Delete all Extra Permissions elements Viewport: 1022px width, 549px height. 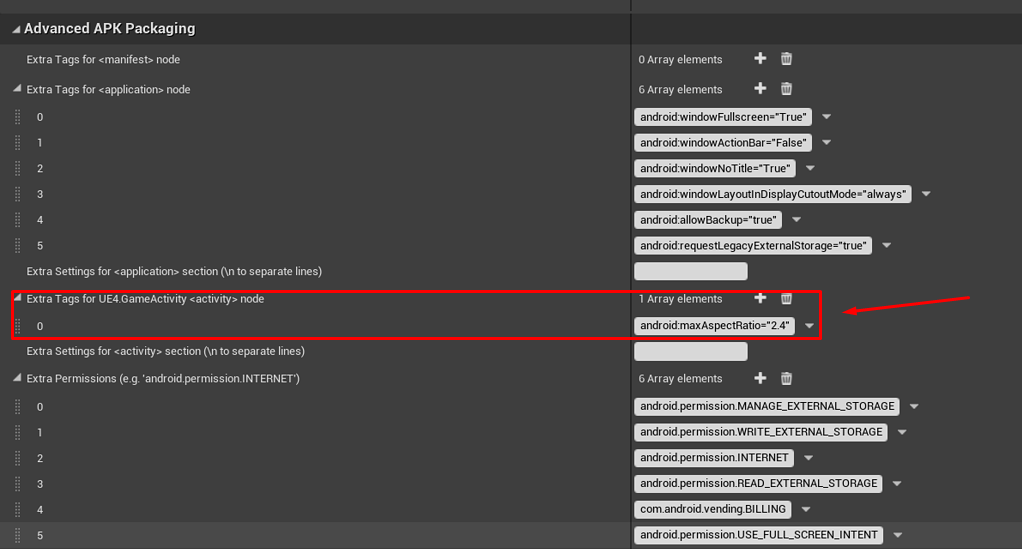point(787,378)
